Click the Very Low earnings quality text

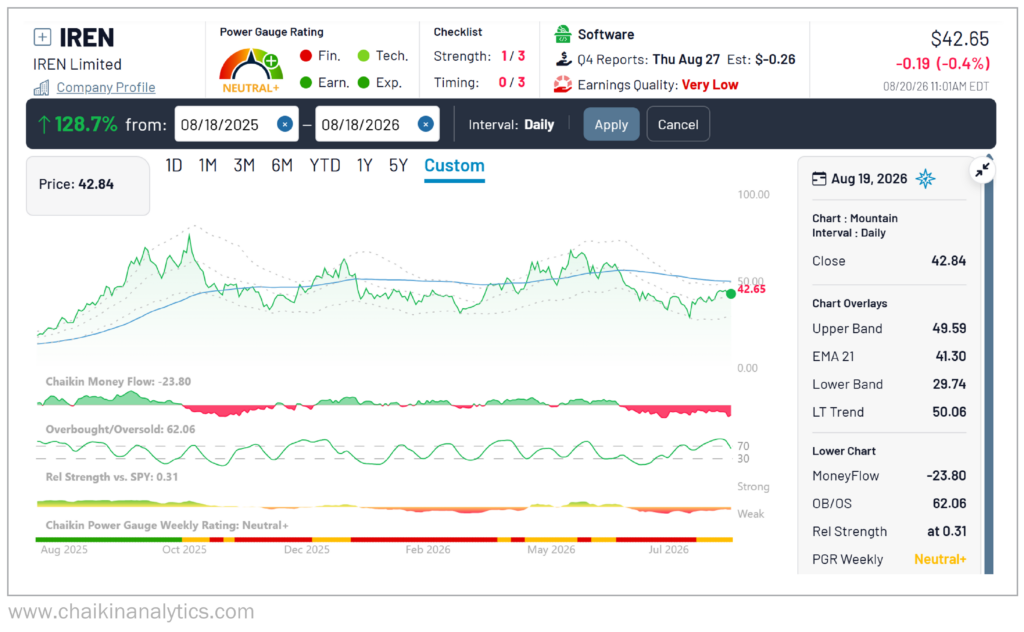710,85
